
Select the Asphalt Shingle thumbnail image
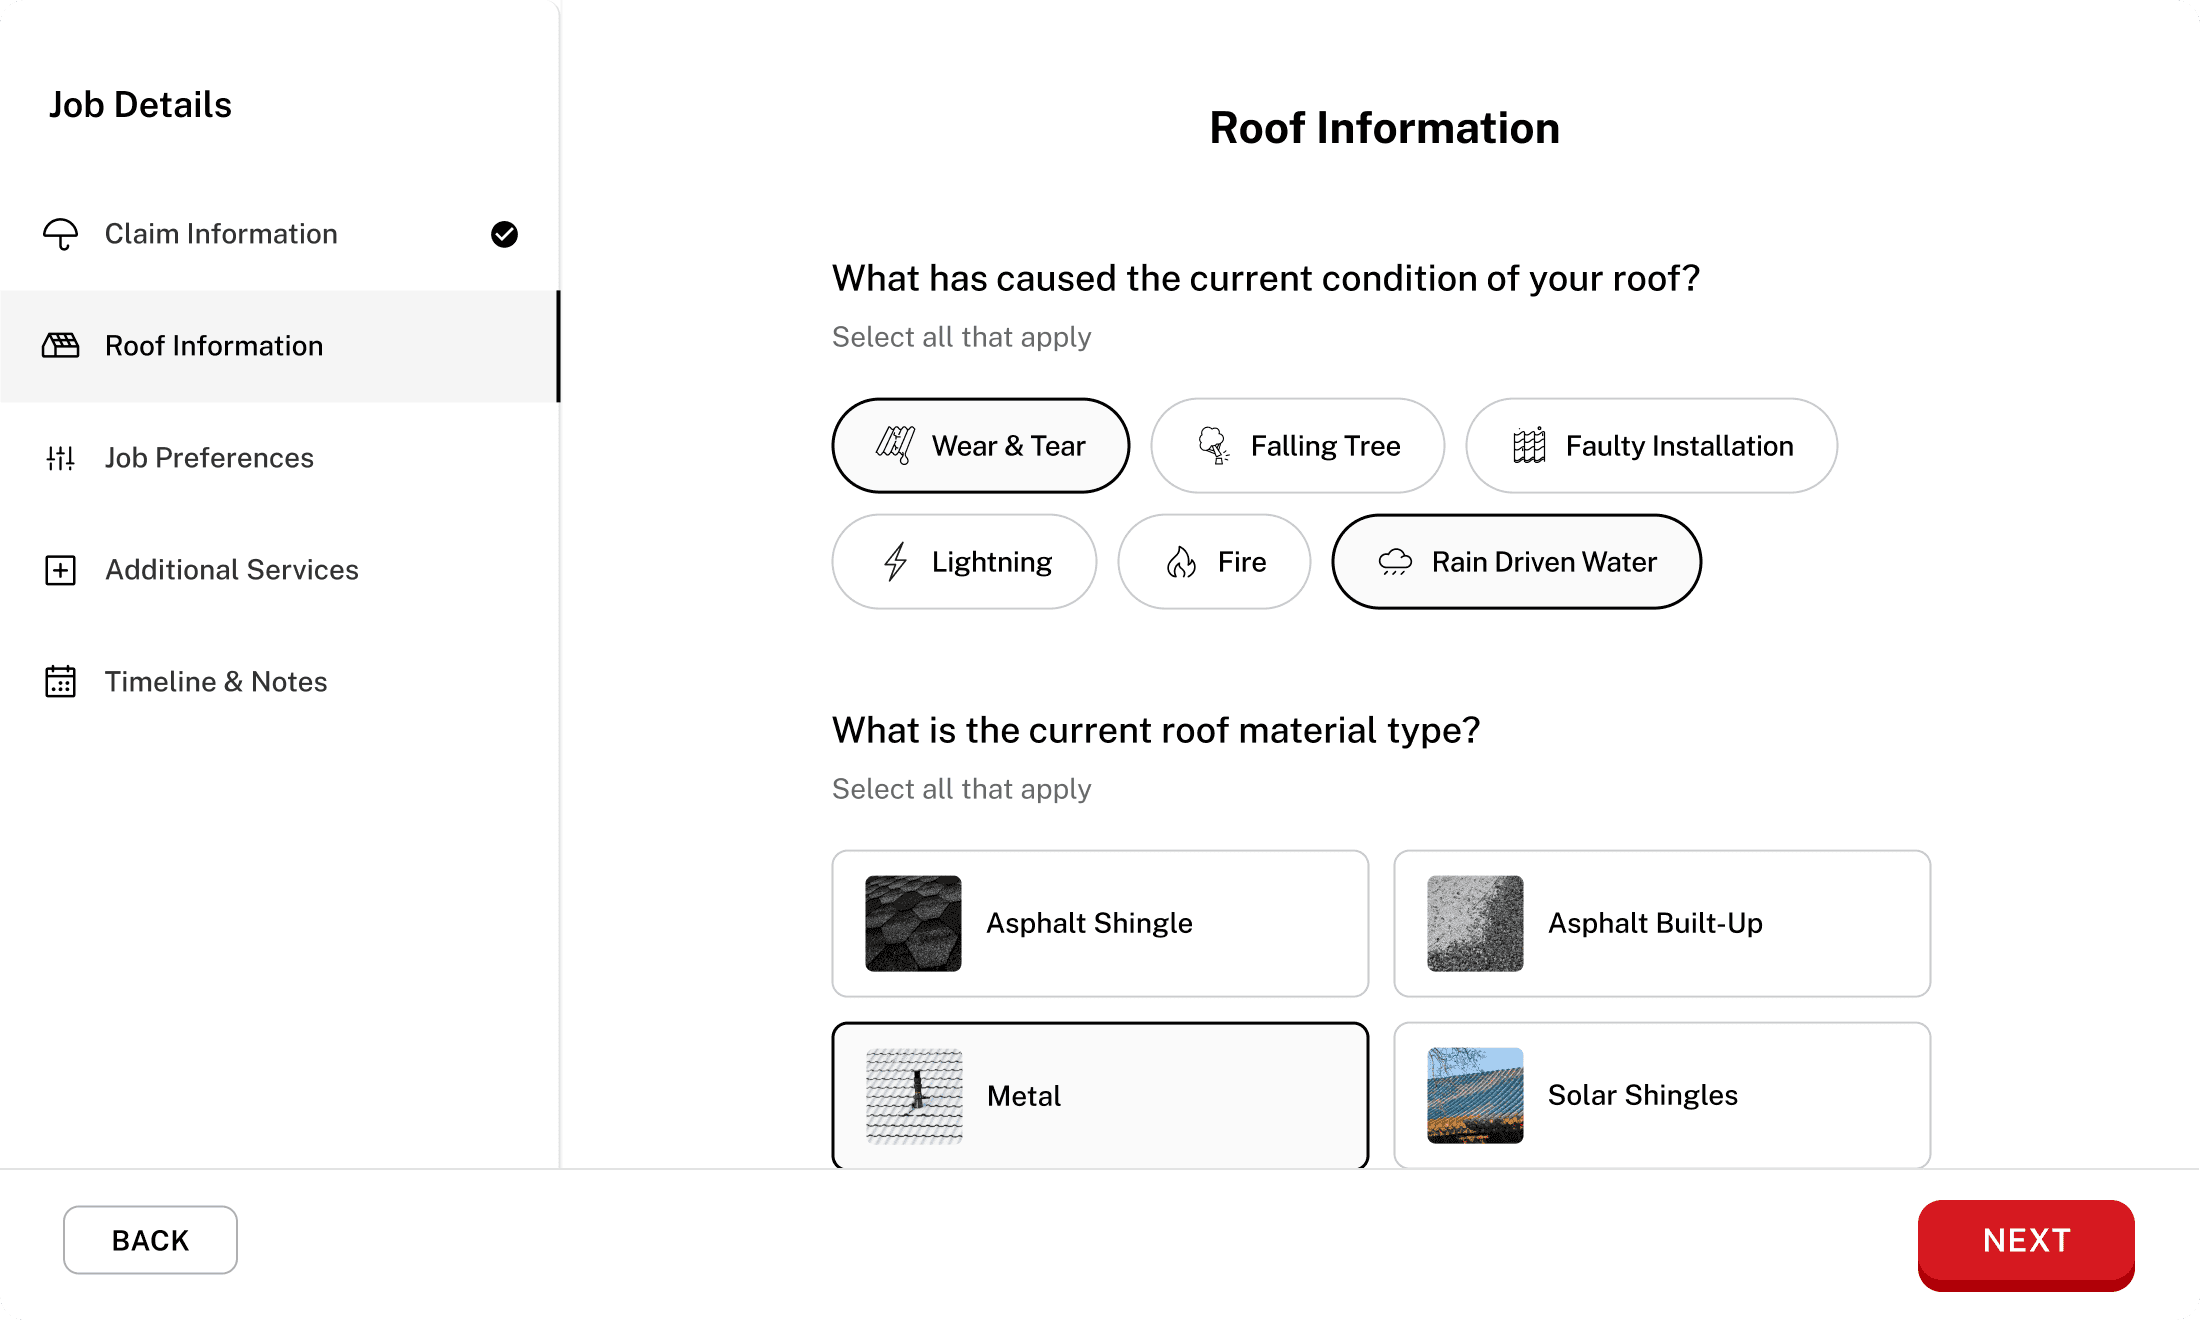pyautogui.click(x=913, y=923)
